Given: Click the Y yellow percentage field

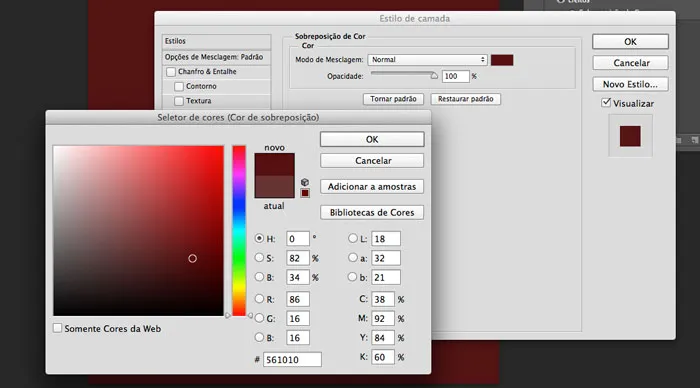Looking at the screenshot, I should (383, 338).
